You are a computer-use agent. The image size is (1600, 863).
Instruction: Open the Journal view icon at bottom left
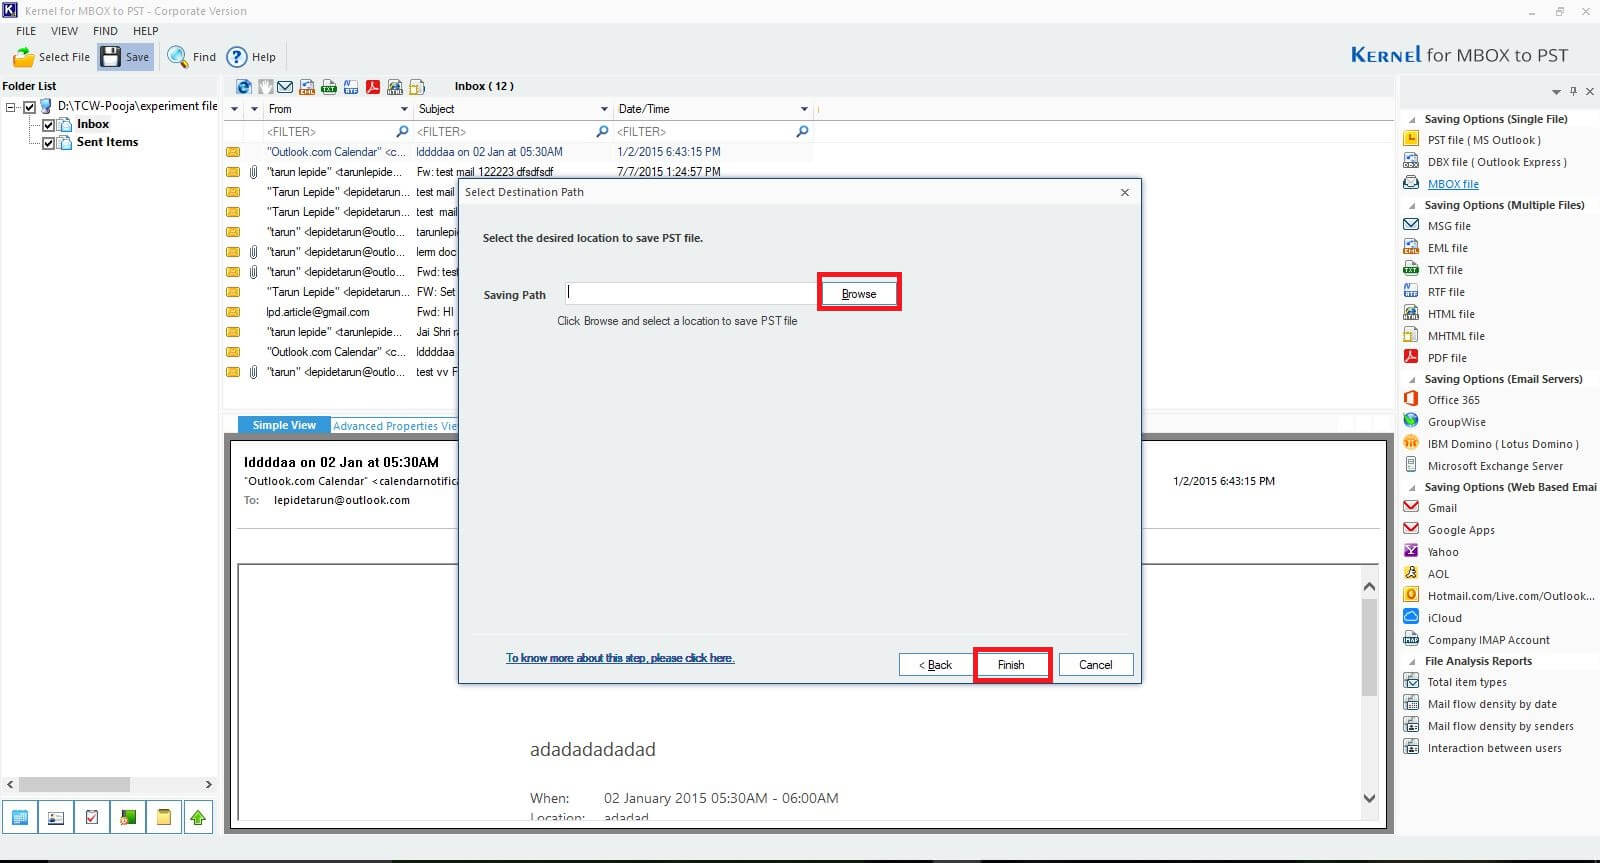click(x=128, y=817)
